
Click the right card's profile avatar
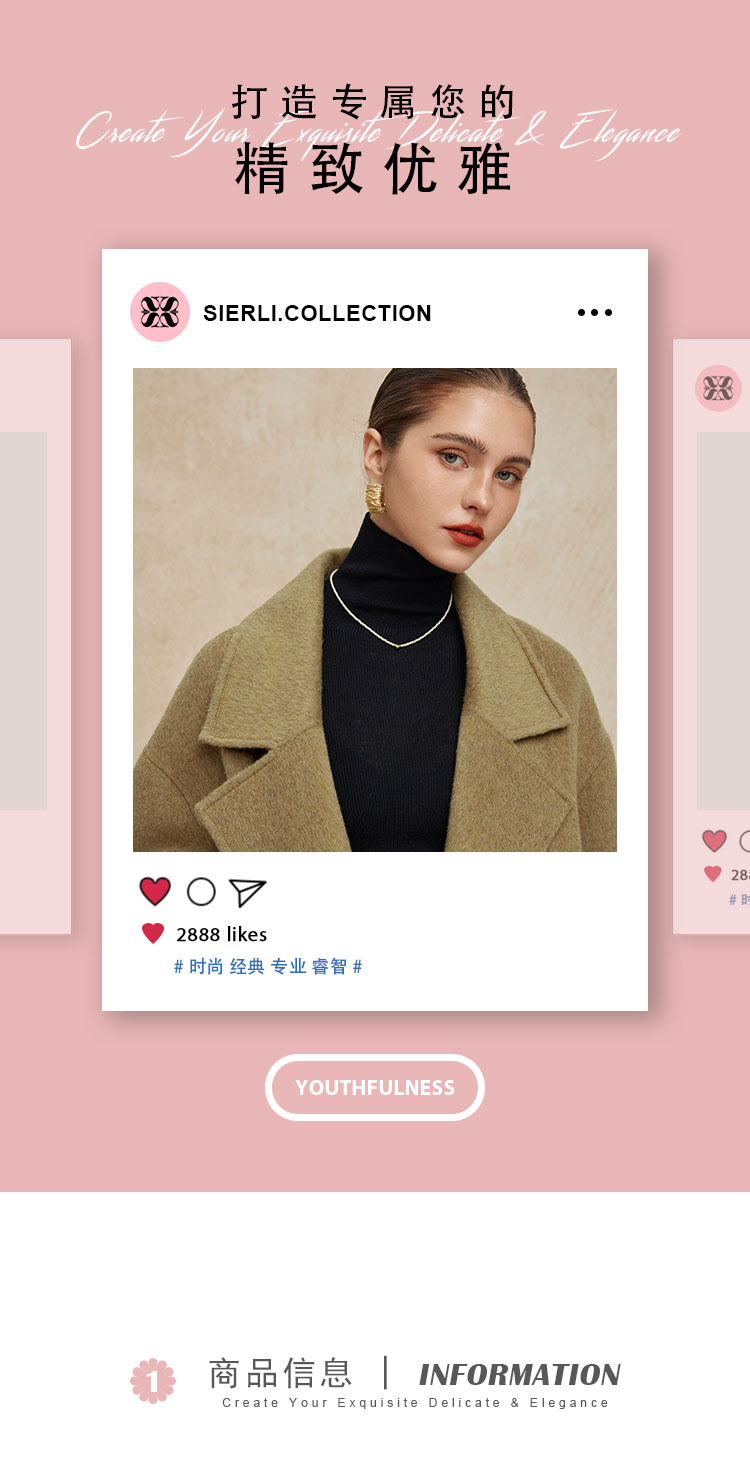tap(718, 388)
